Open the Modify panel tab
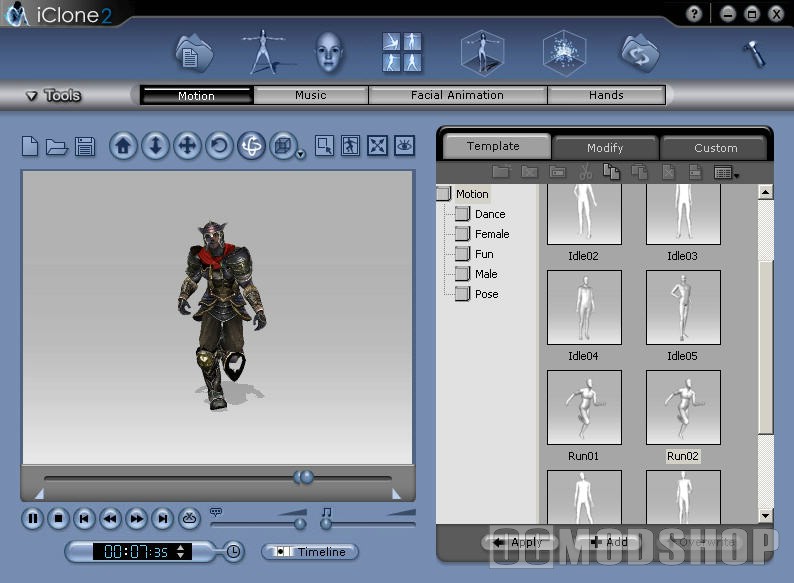 tap(605, 148)
